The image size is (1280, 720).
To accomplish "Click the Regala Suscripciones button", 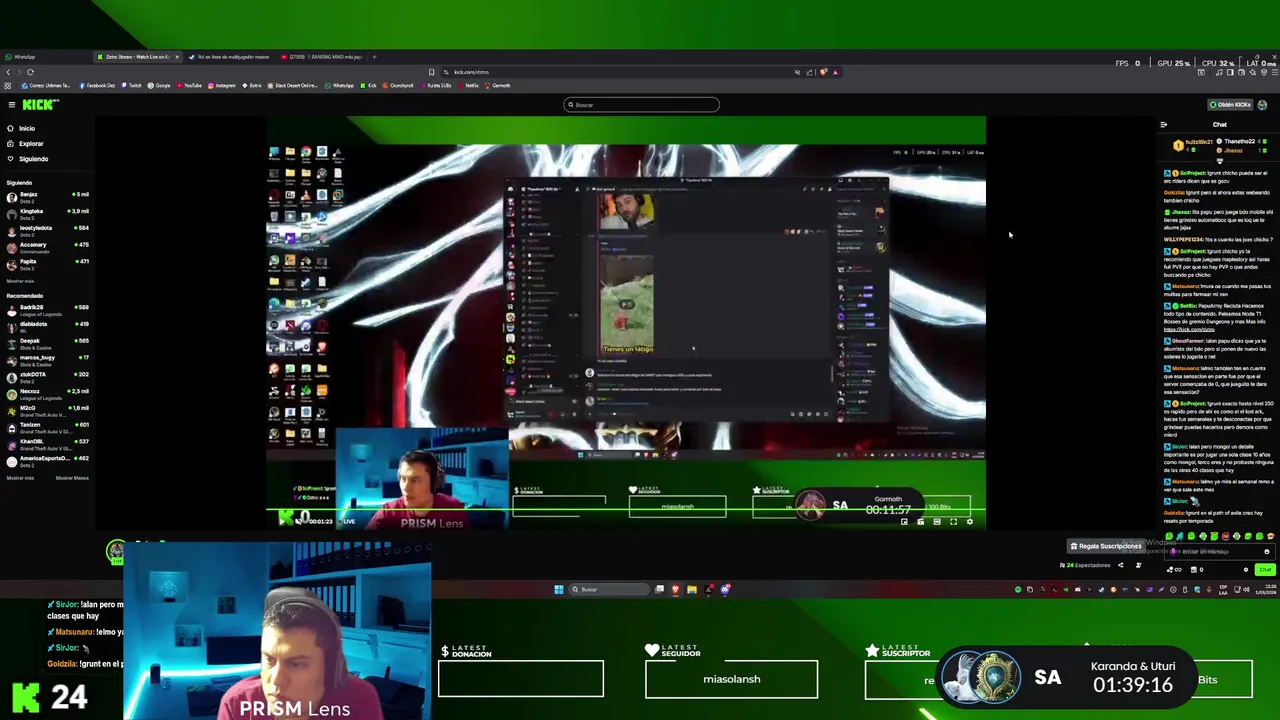I will (x=1106, y=547).
